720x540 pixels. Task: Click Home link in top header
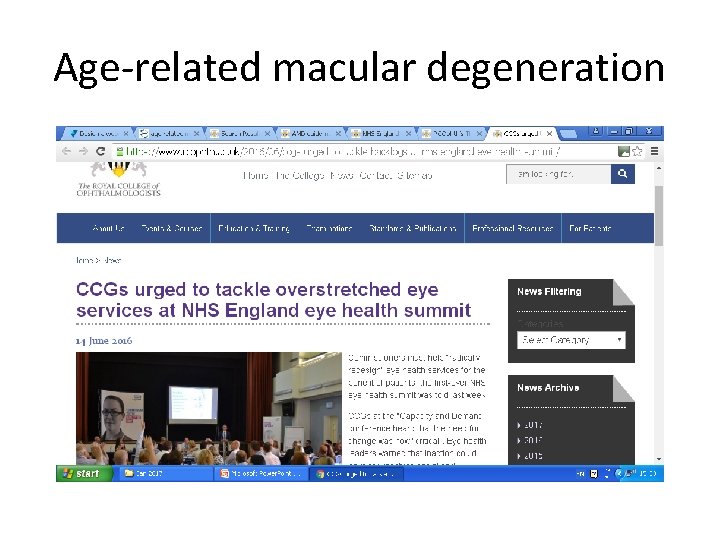pos(255,175)
